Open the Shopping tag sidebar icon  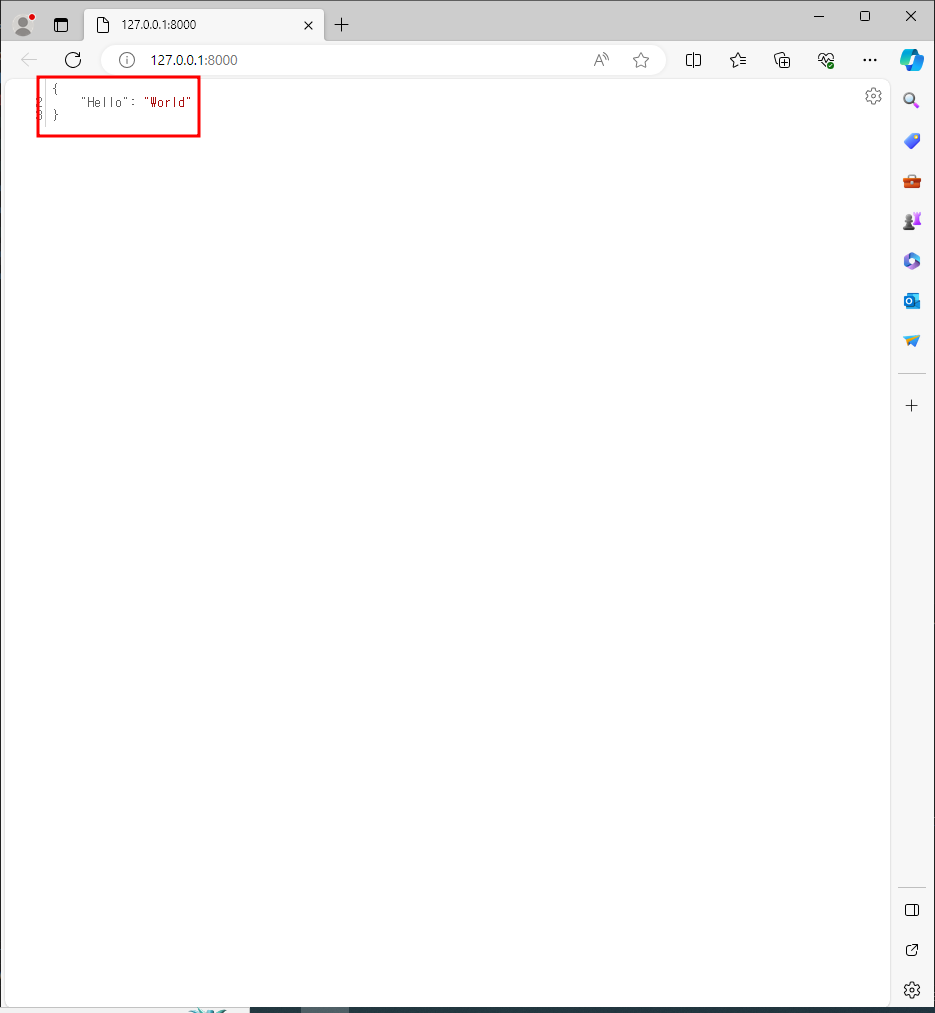tap(912, 141)
